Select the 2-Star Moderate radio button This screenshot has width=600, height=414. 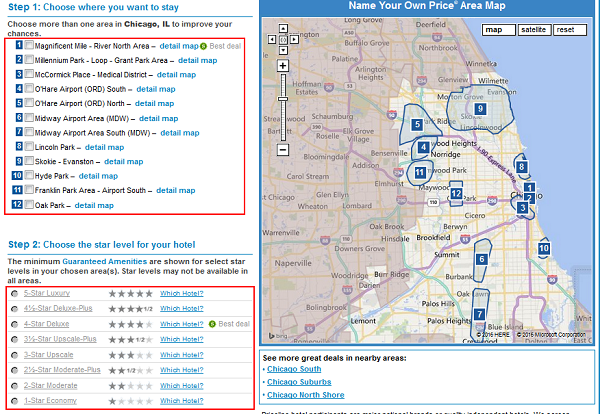pos(15,386)
